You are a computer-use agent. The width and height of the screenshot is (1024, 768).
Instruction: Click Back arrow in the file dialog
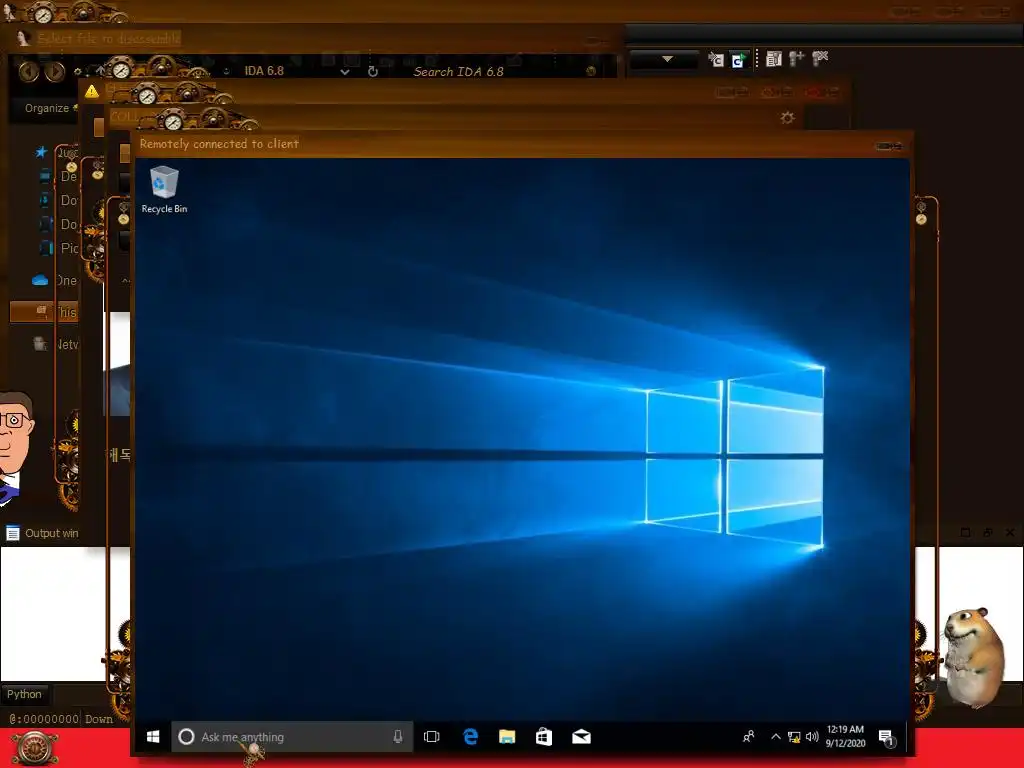pos(29,71)
